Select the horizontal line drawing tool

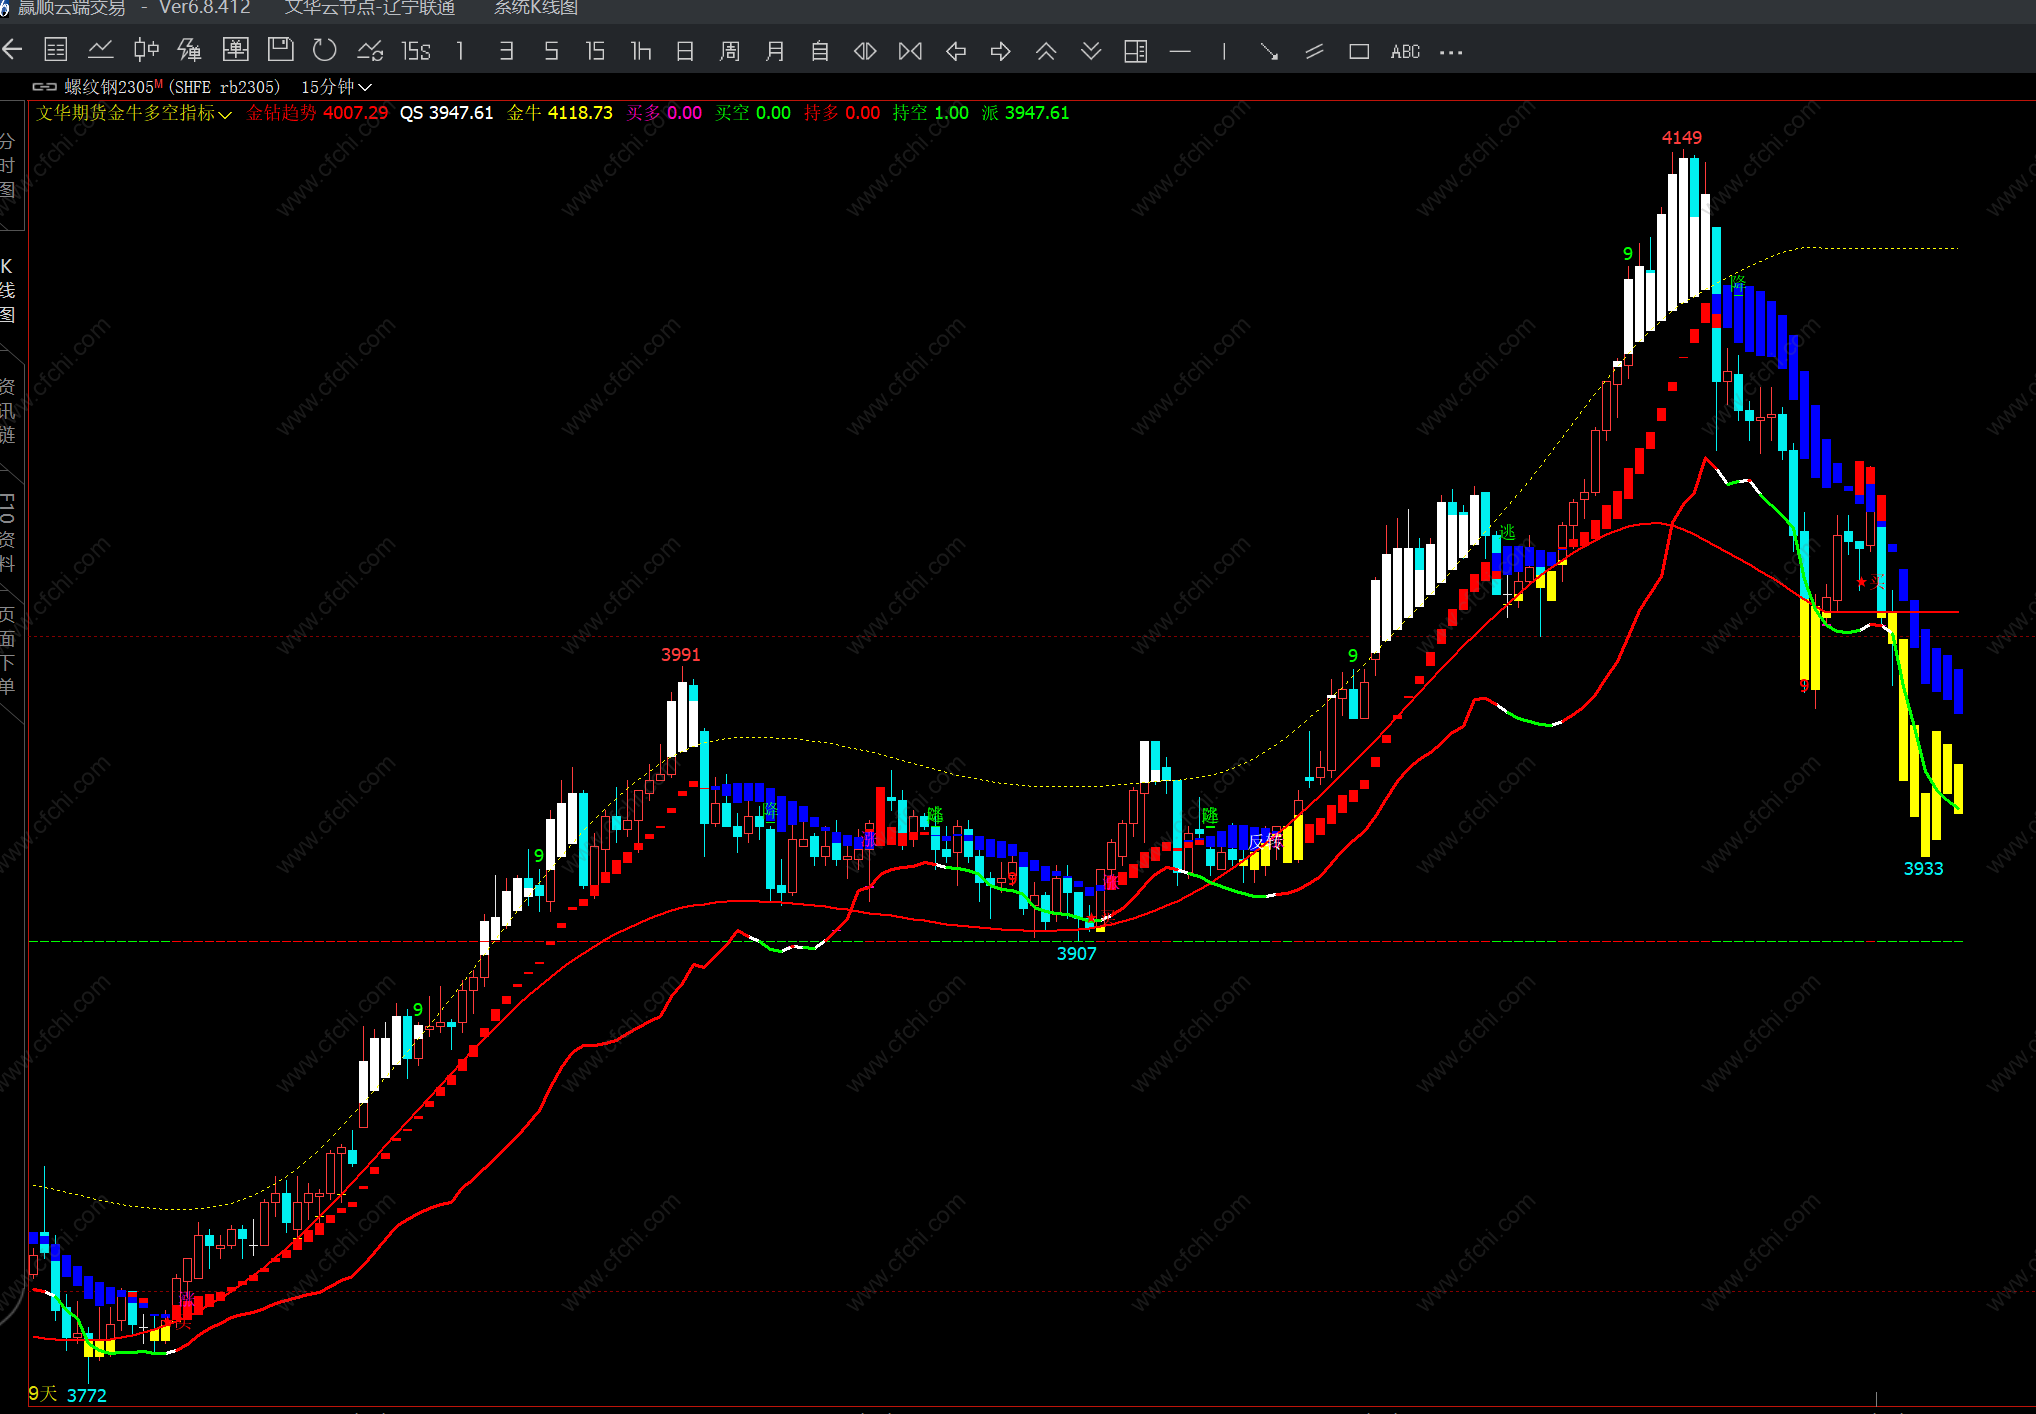coord(1180,51)
